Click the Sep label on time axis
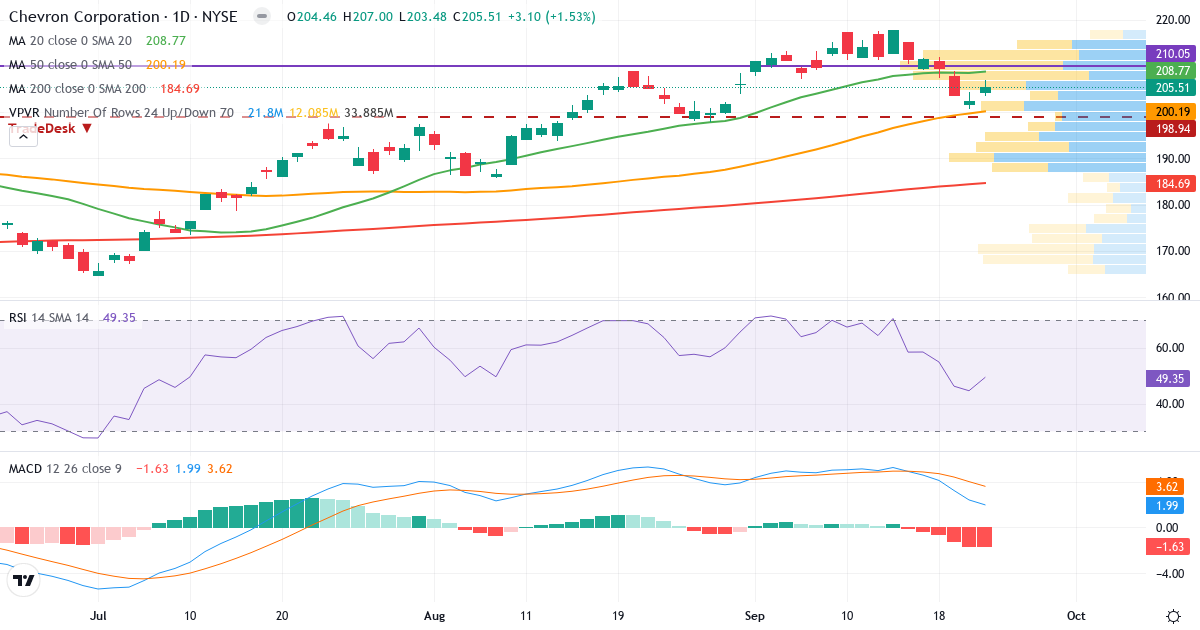 point(754,616)
